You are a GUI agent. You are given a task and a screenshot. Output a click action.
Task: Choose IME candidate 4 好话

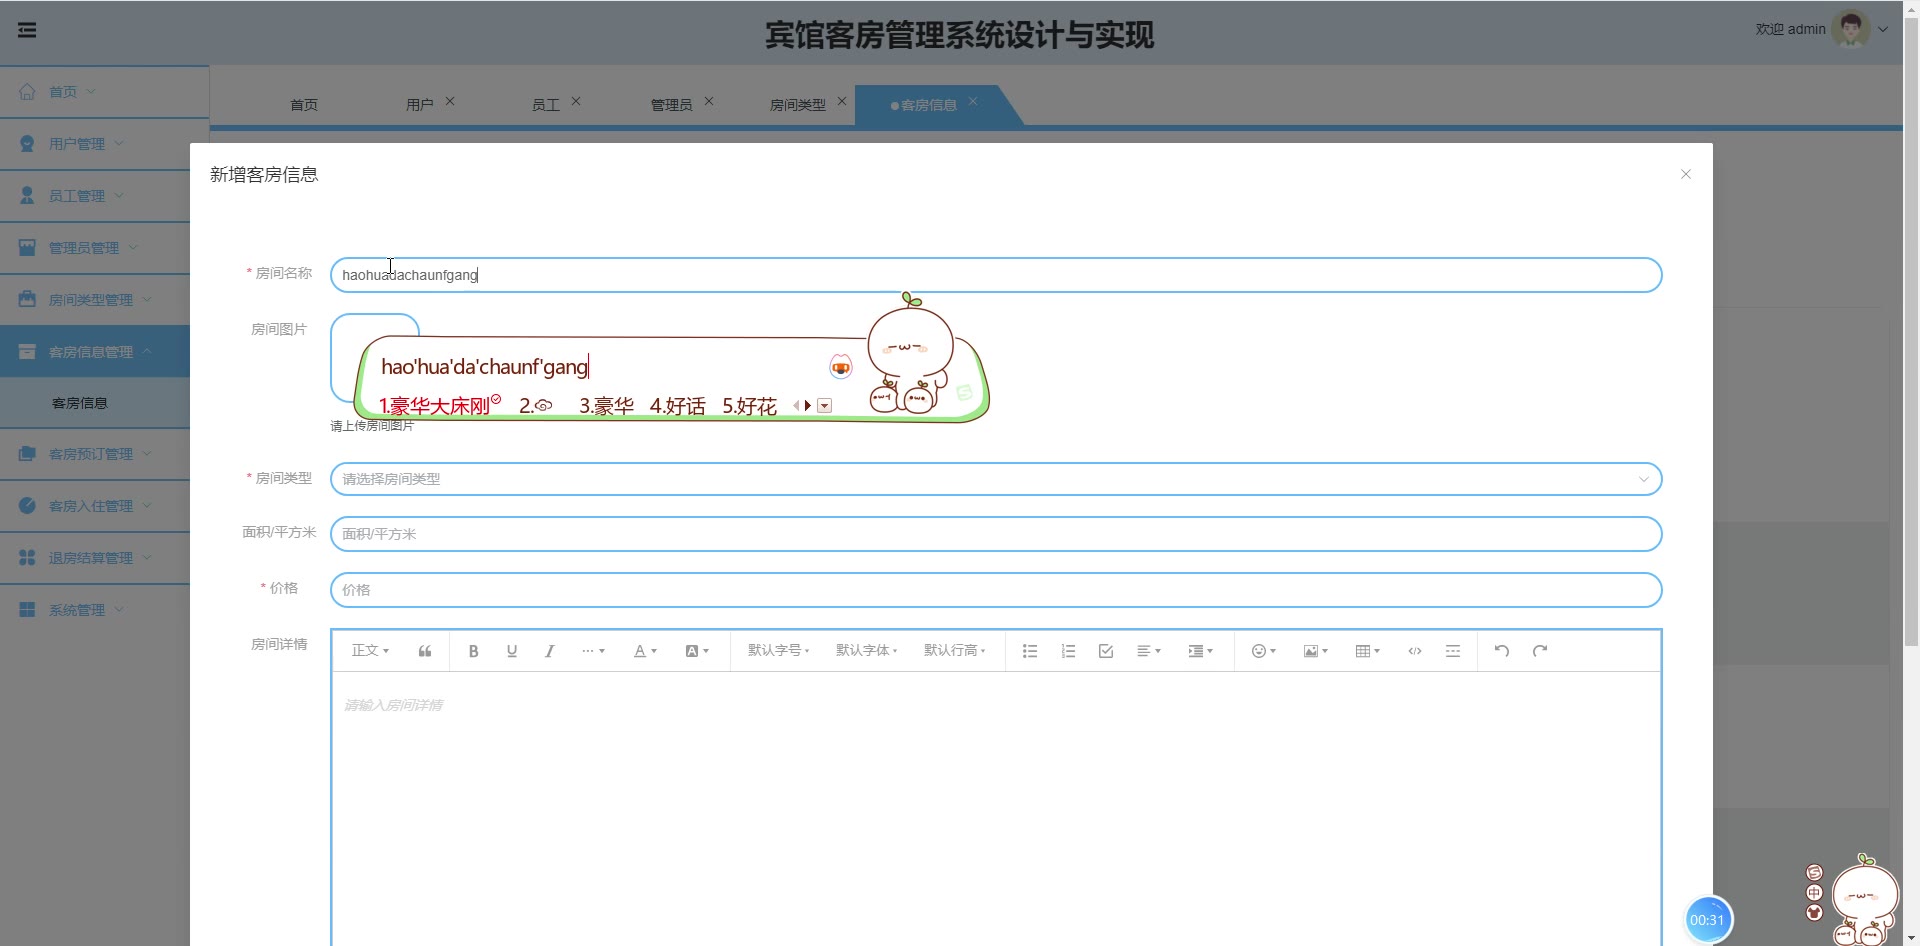click(677, 406)
